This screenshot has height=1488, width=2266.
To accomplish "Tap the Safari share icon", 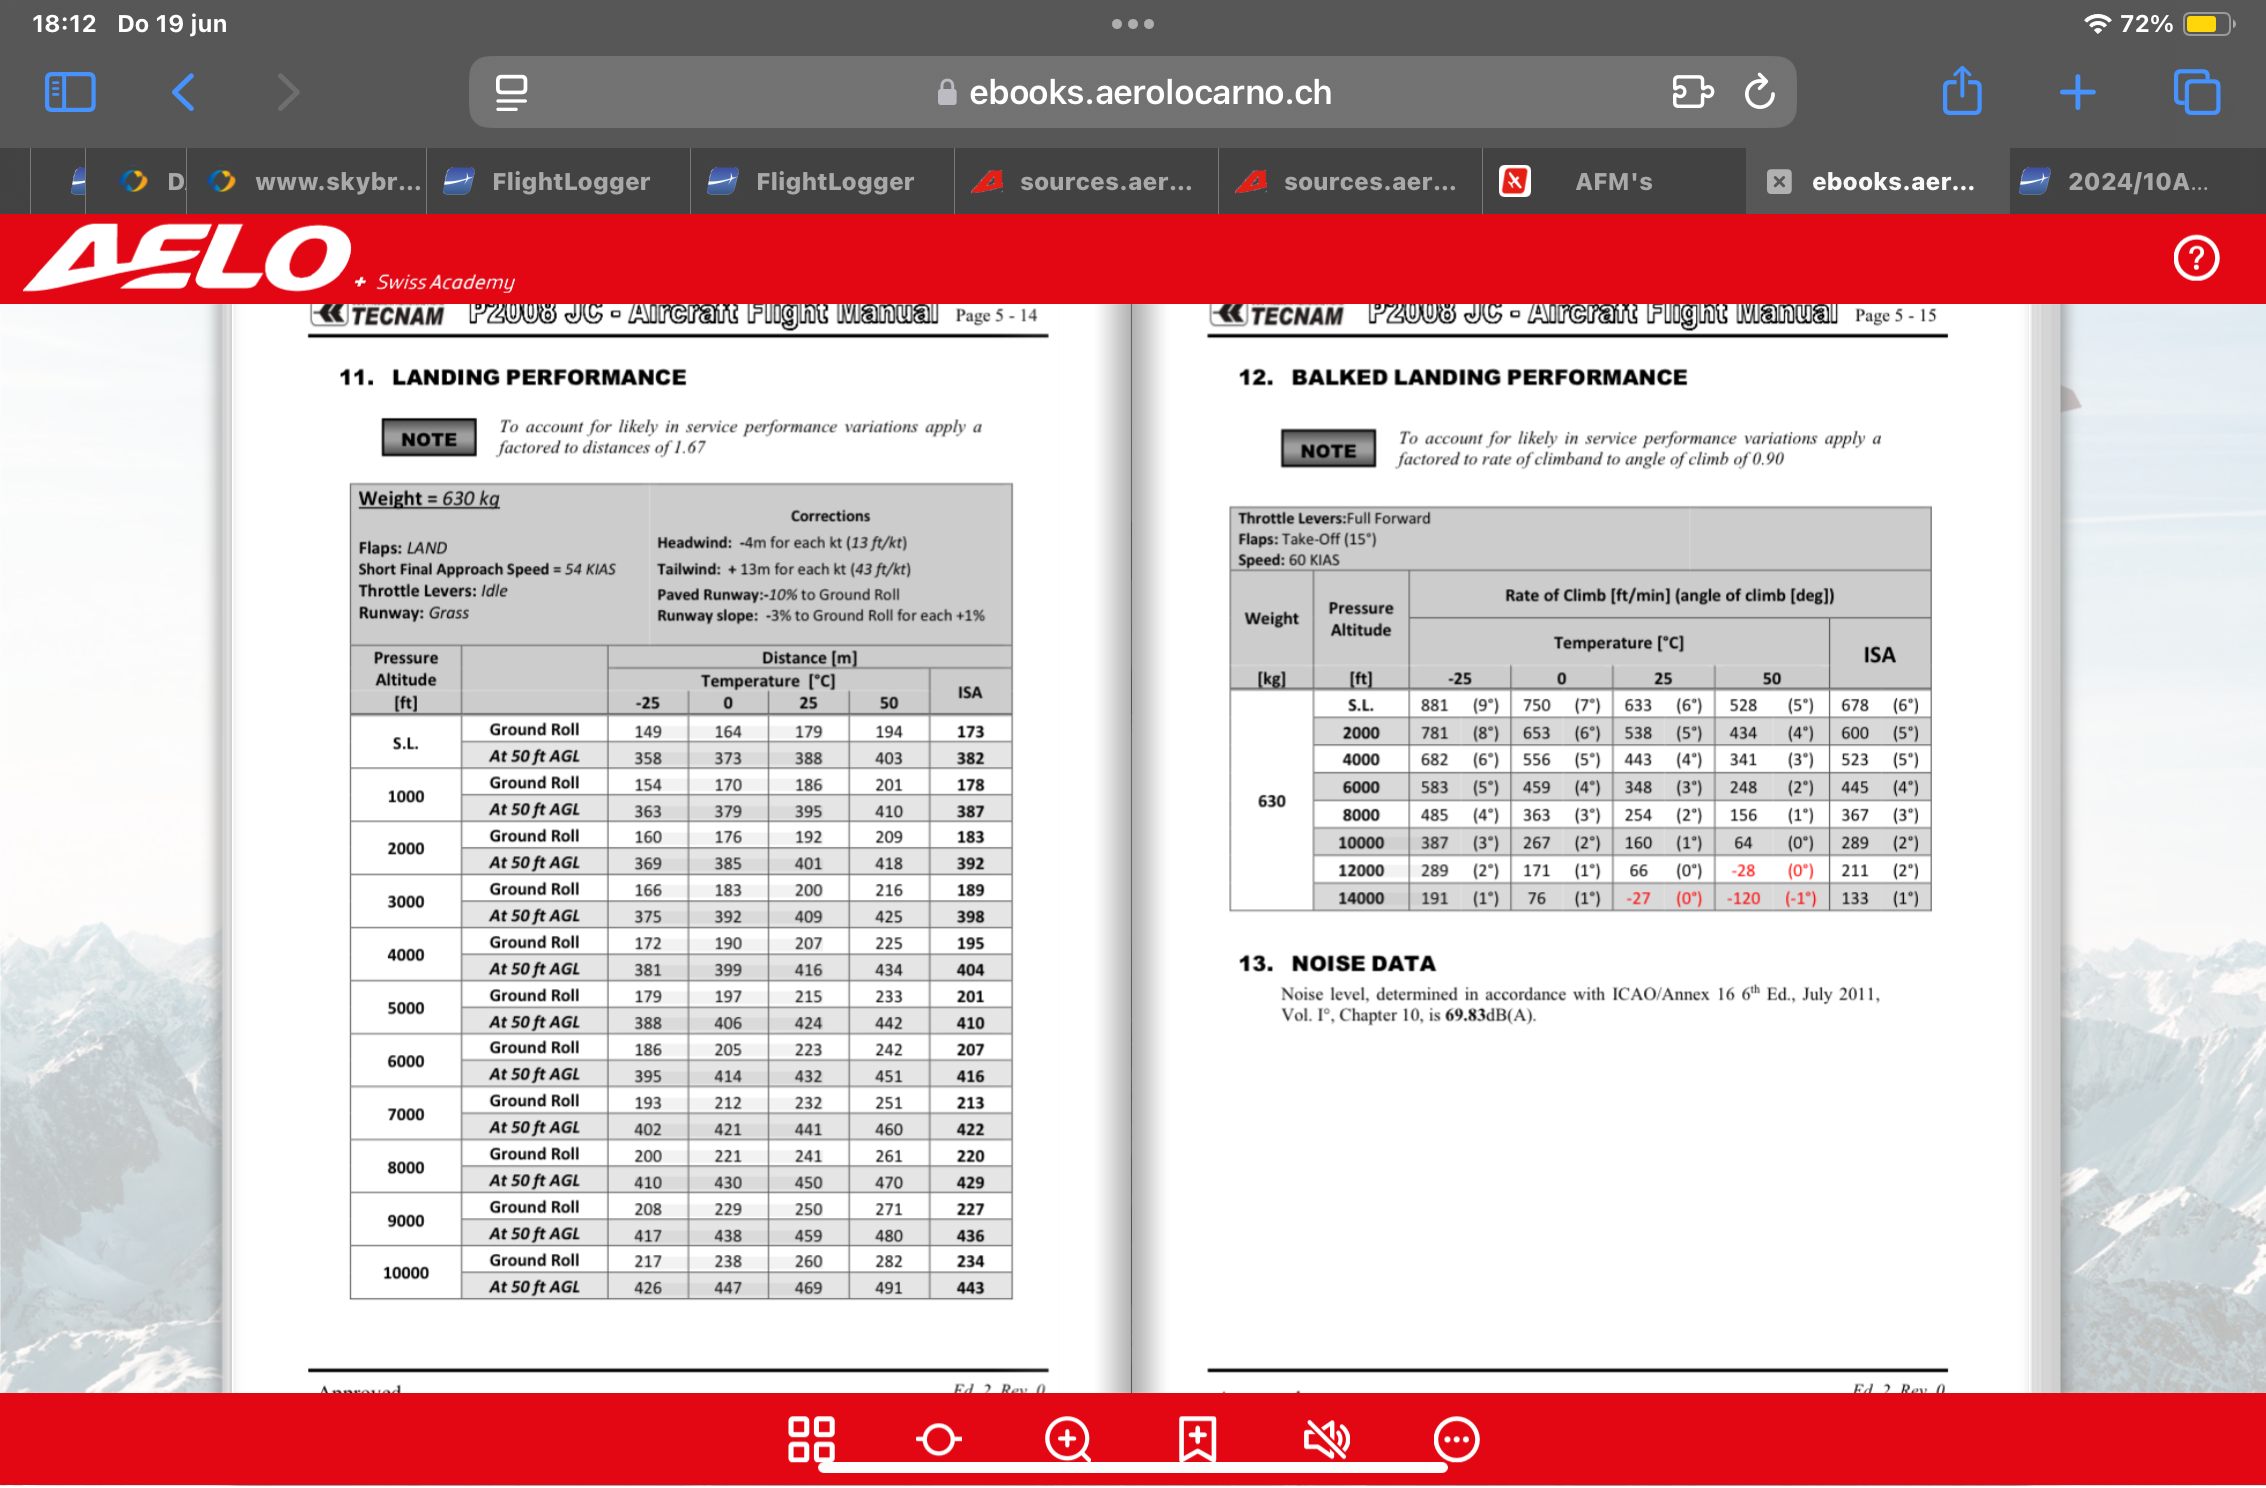I will [x=1962, y=92].
